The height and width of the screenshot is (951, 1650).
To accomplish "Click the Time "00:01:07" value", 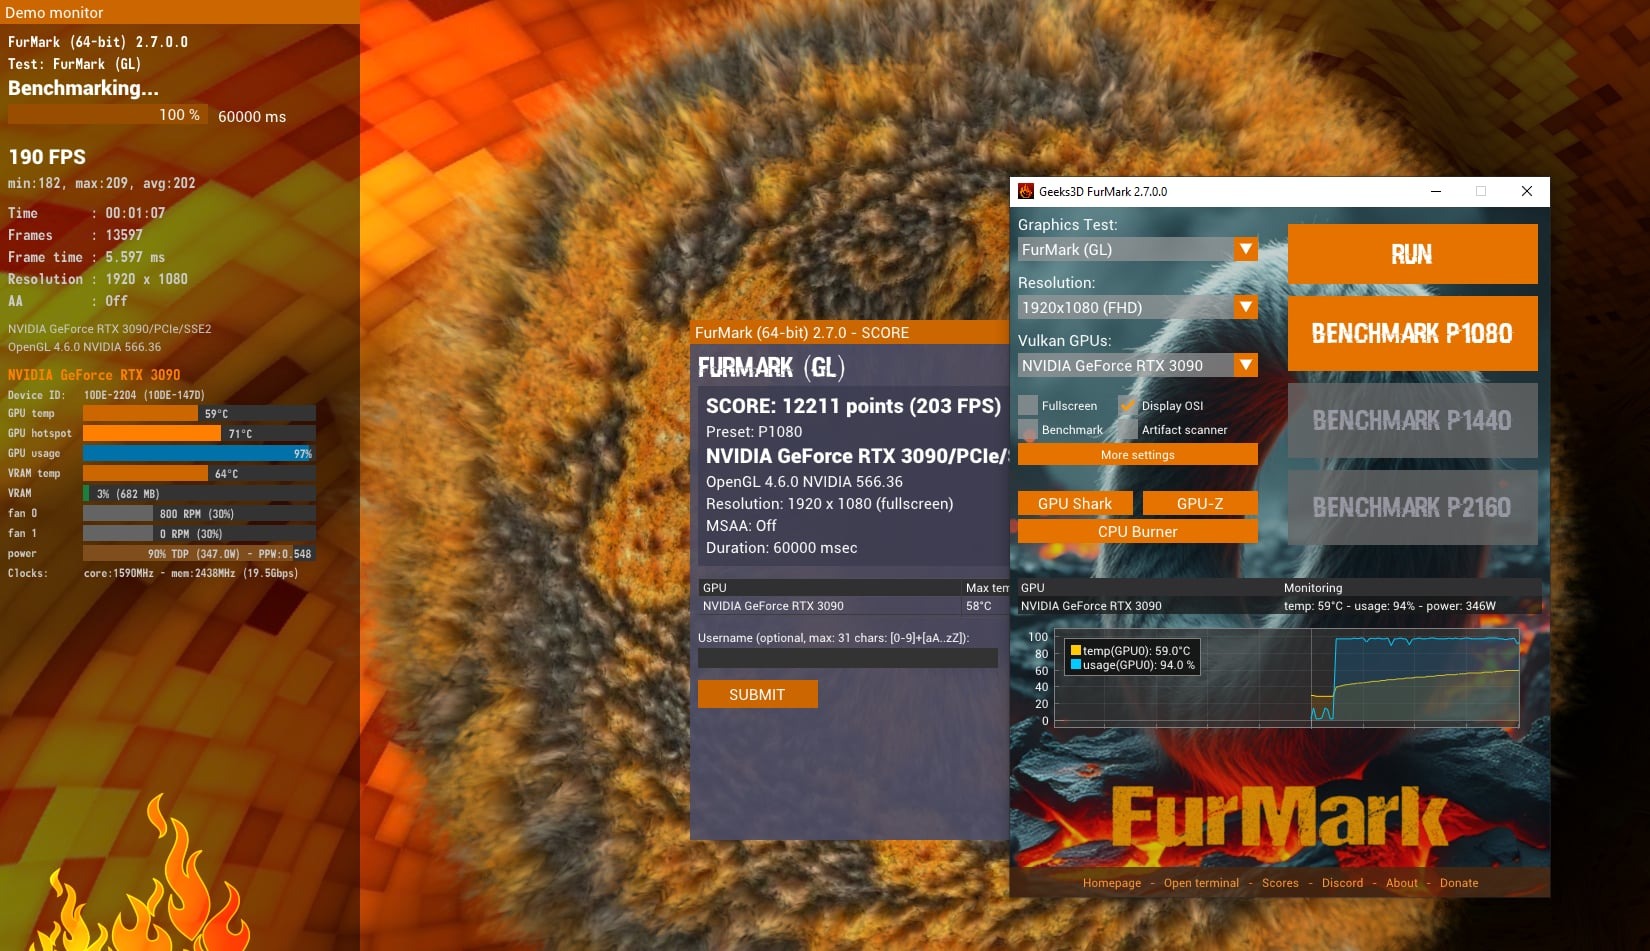I will pos(135,213).
